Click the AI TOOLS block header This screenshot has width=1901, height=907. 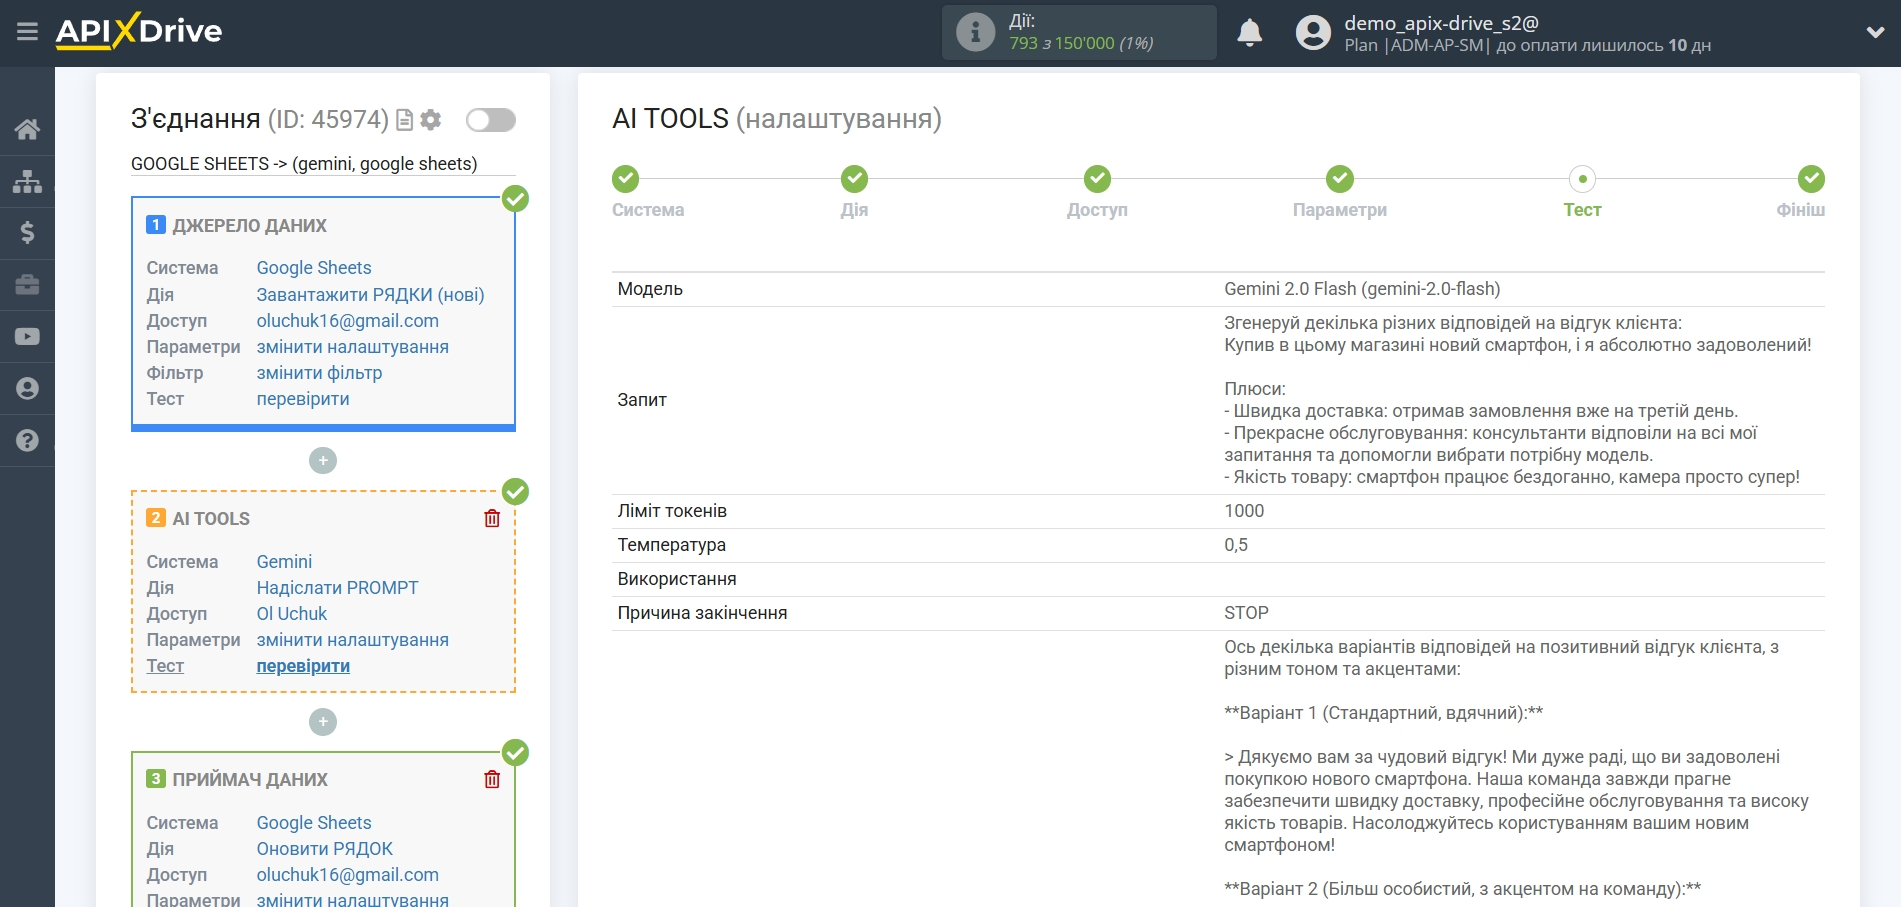(211, 519)
